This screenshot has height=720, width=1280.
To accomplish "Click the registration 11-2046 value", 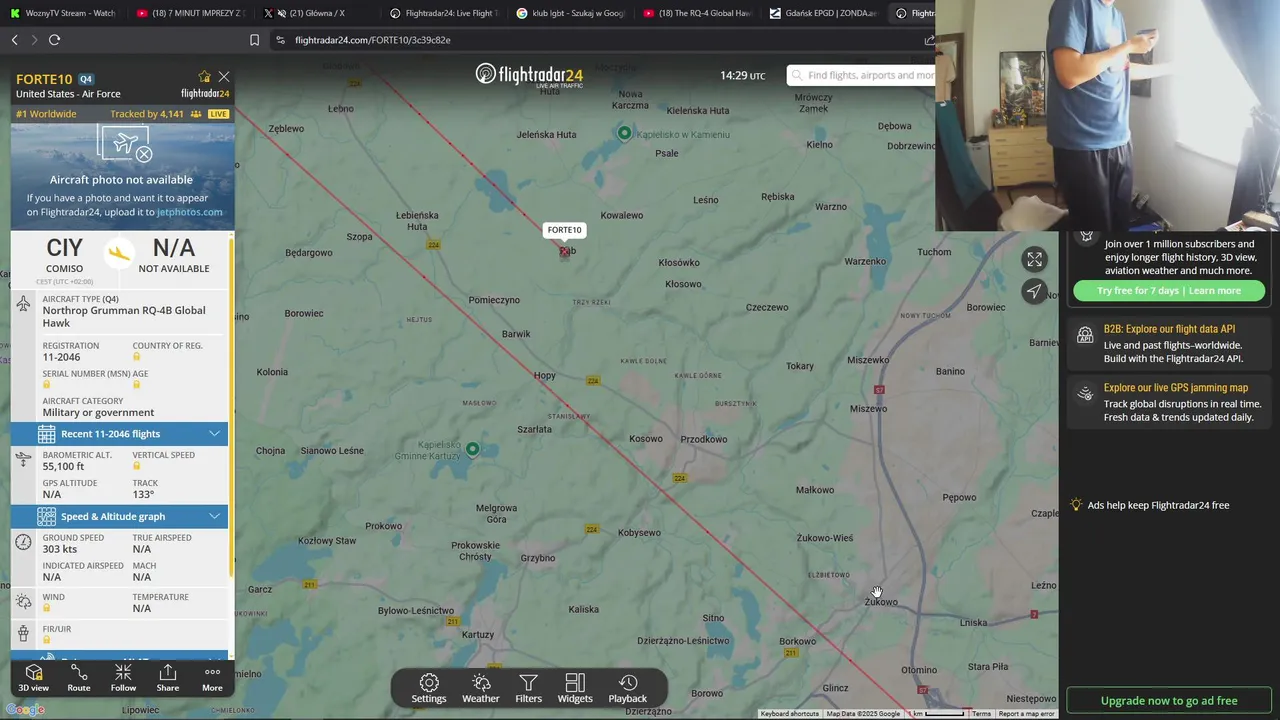I will pyautogui.click(x=61, y=357).
